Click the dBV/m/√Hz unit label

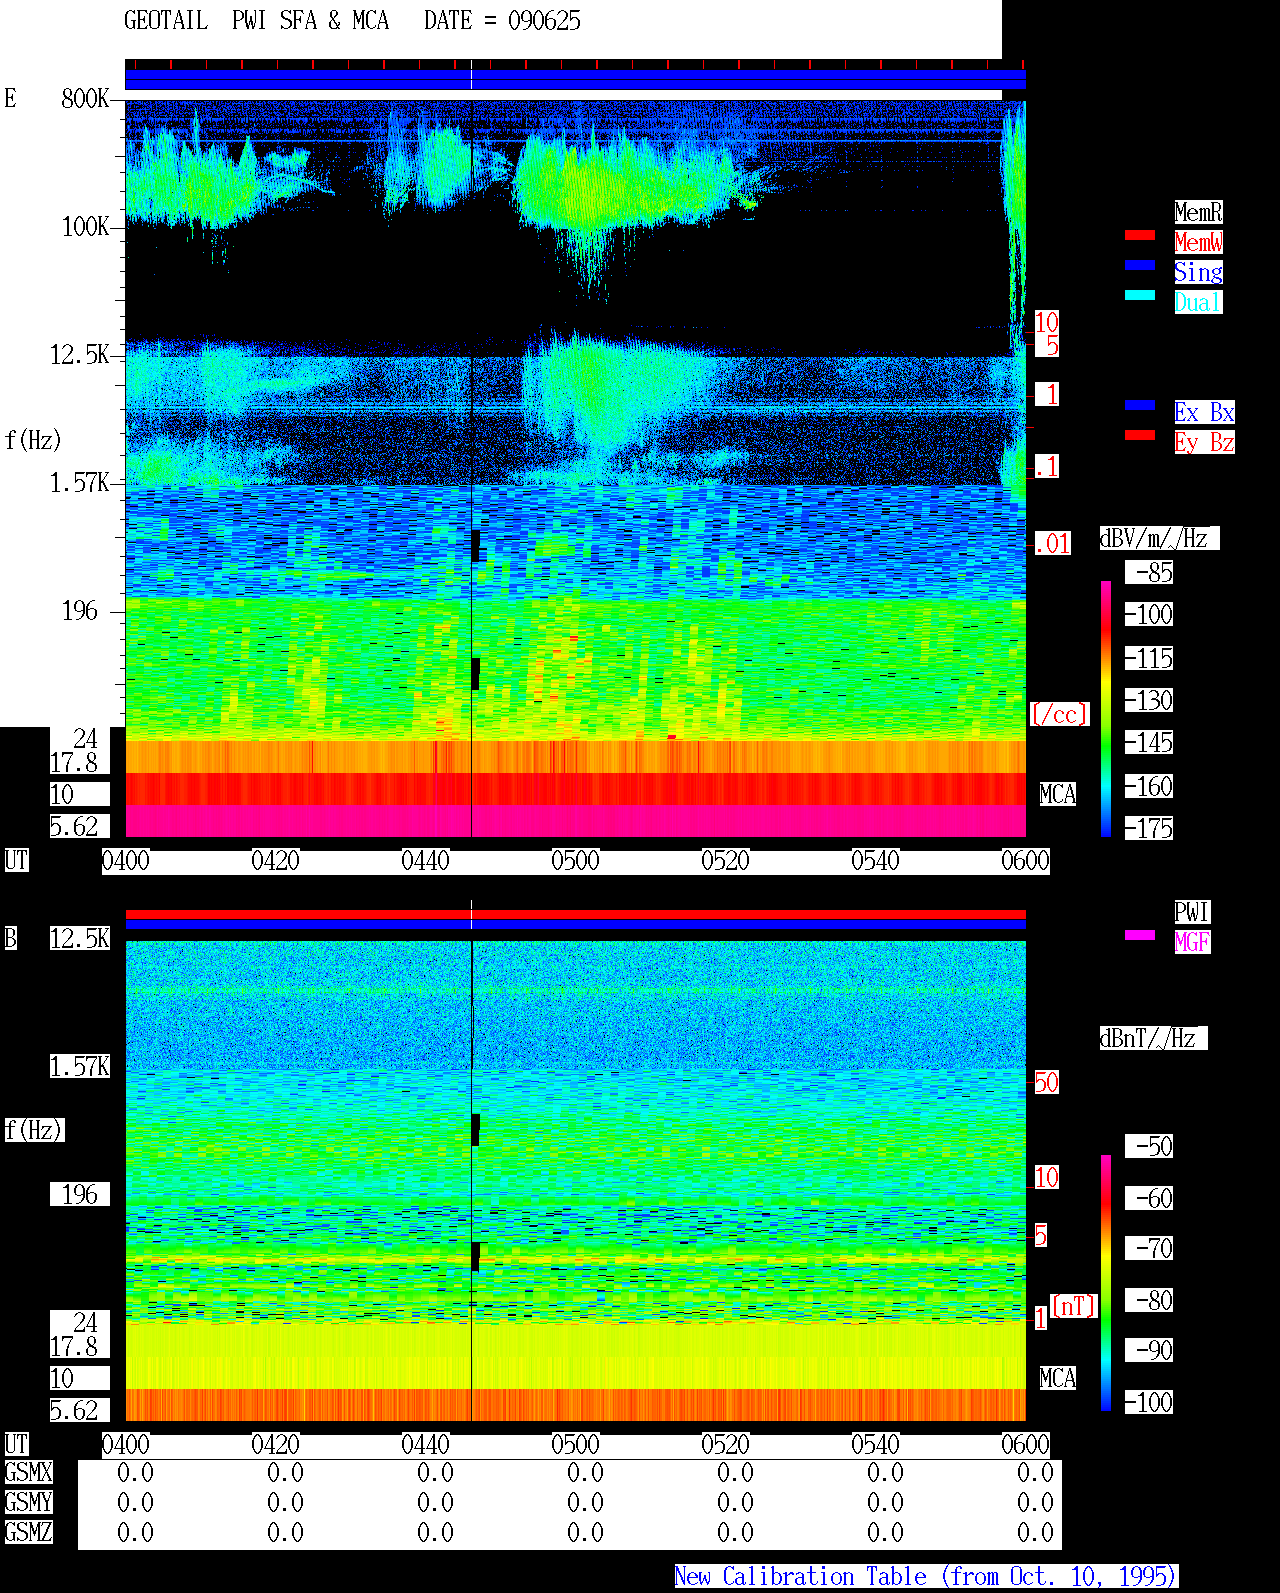pos(1159,538)
